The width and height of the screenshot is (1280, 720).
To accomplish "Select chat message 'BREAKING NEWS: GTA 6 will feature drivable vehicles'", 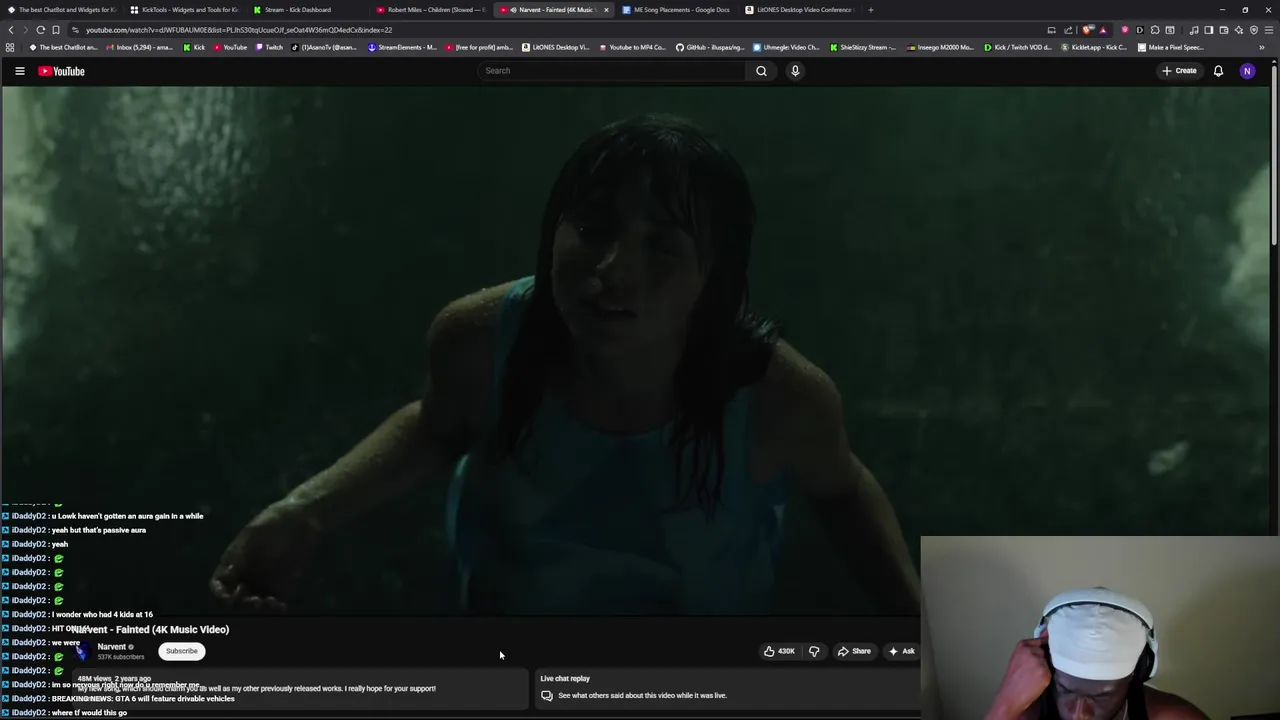I will pos(143,699).
